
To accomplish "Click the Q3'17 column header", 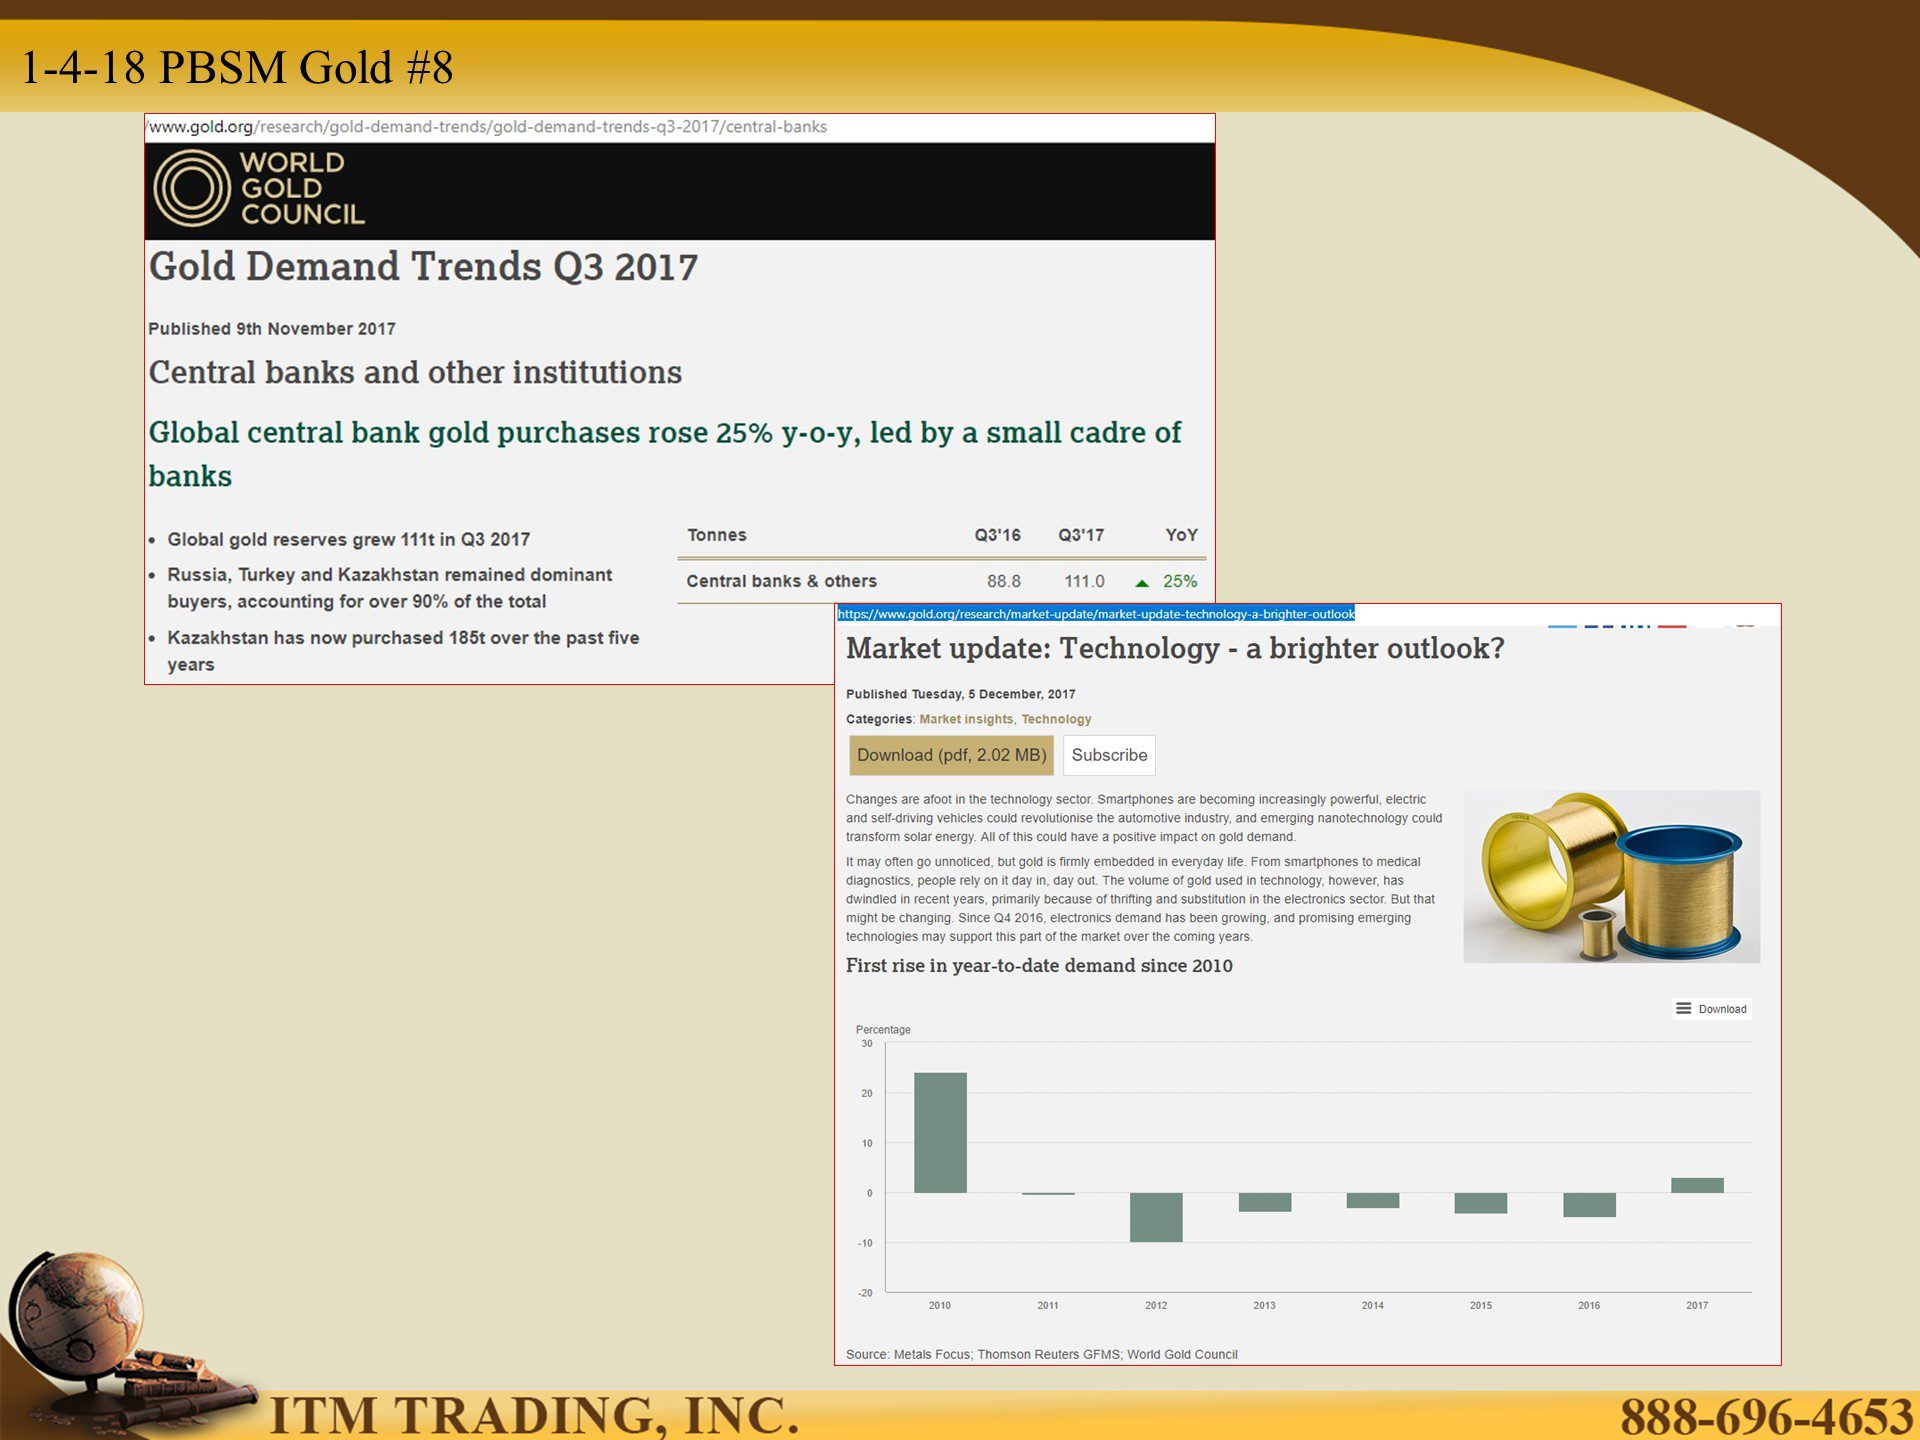I will (1081, 535).
